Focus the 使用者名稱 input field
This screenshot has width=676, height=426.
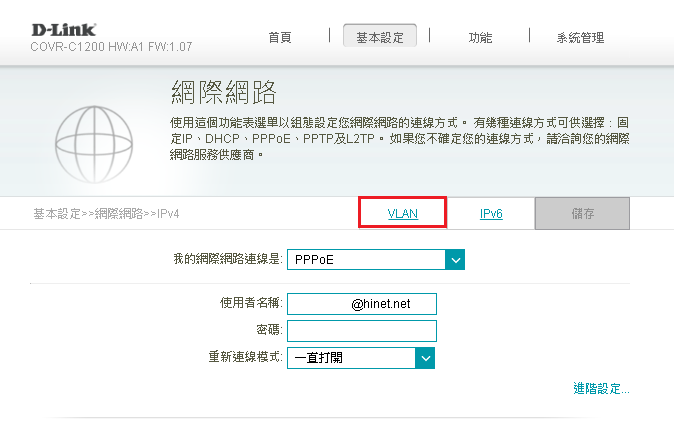[x=362, y=303]
